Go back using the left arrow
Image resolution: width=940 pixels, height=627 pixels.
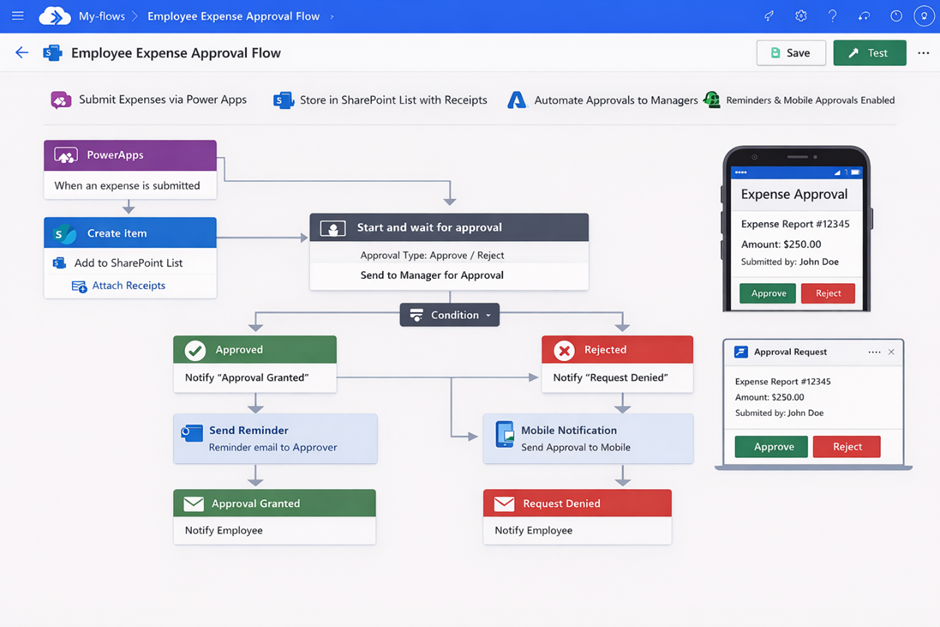point(22,53)
